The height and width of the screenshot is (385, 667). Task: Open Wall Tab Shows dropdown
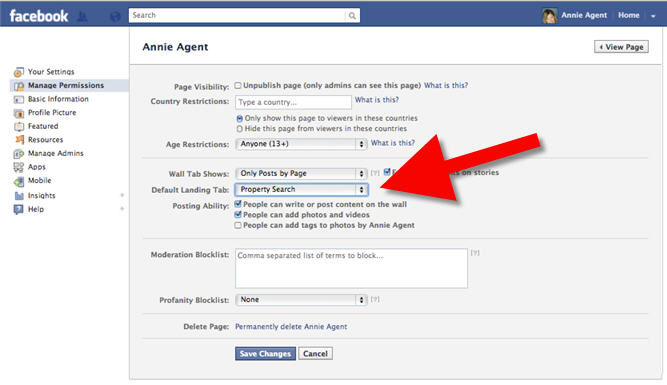coord(301,174)
